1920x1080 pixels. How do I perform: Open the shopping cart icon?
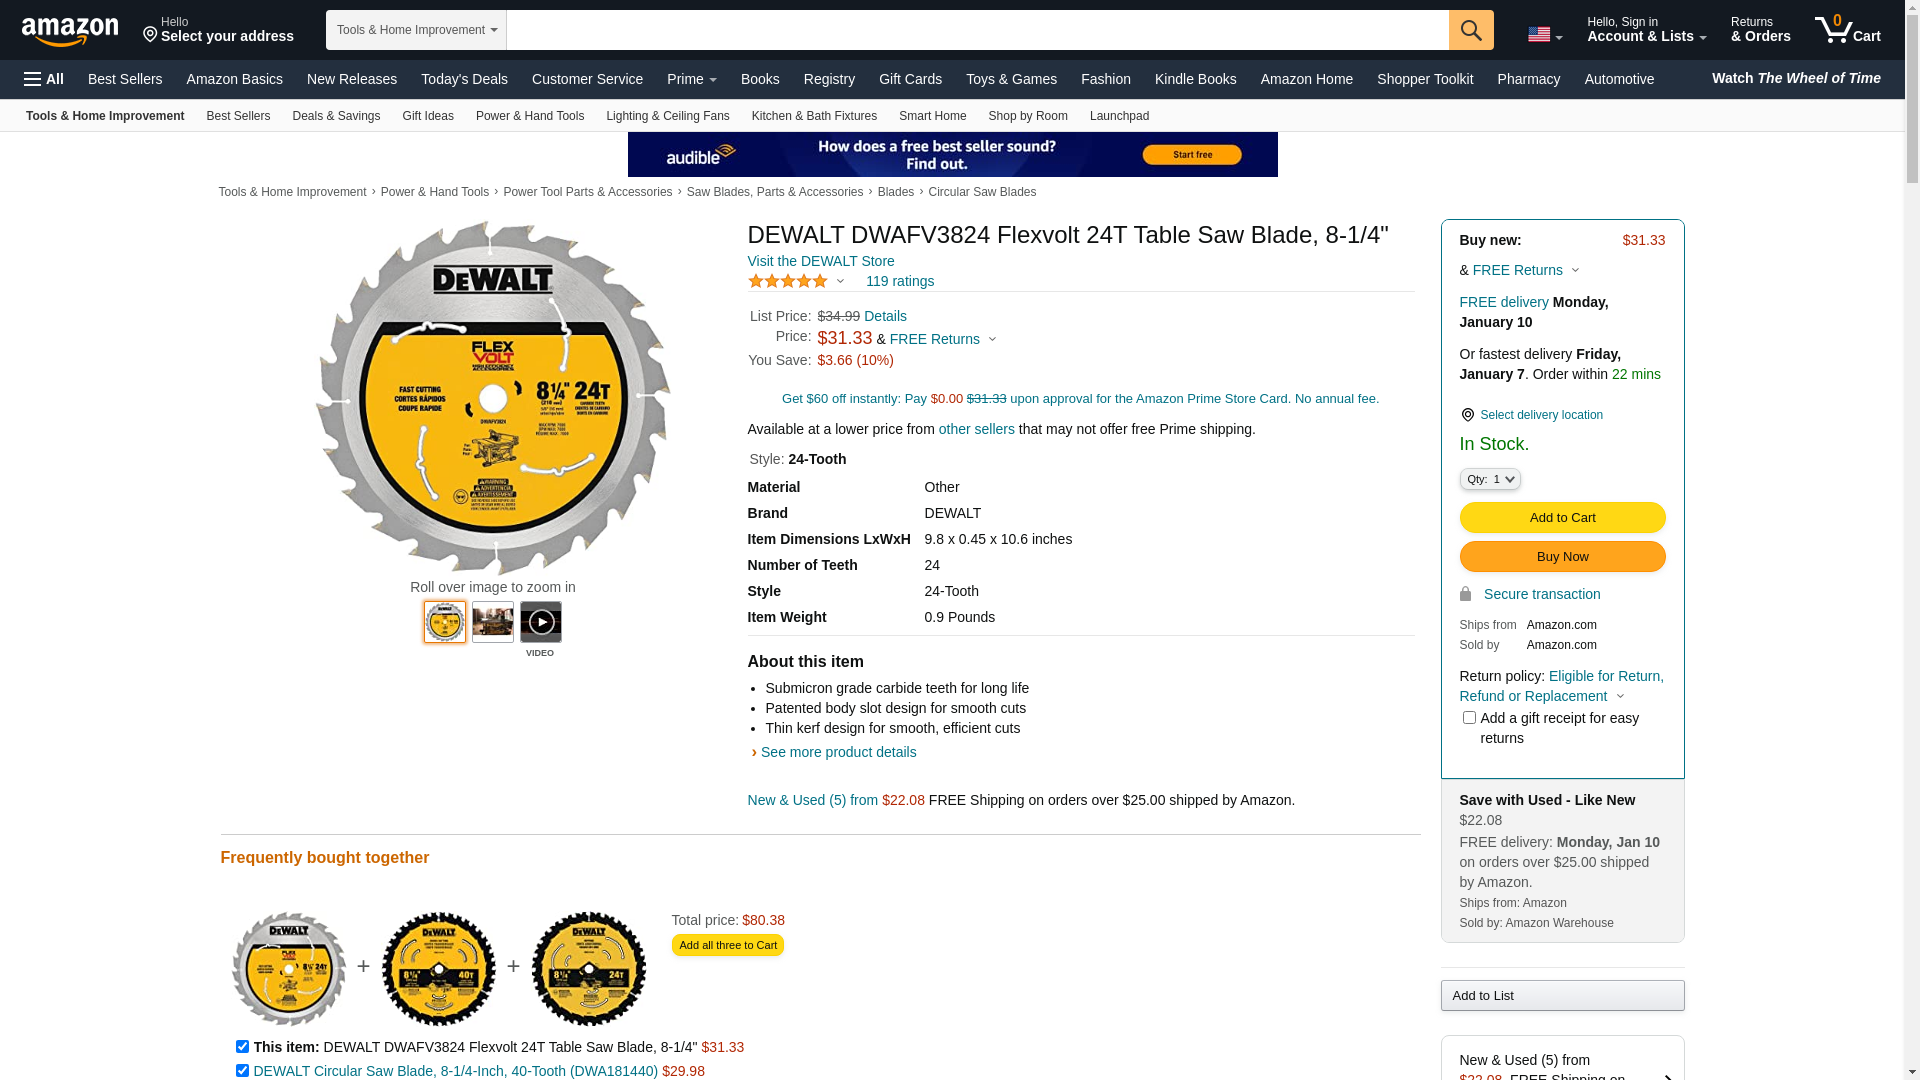(1848, 30)
